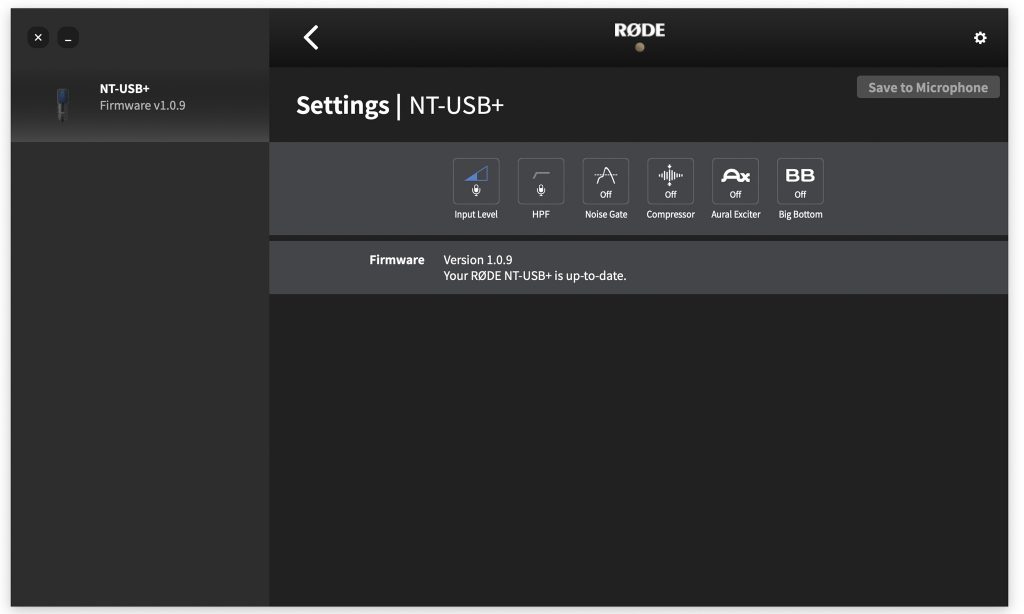Click the 'Settings | NT-USB+' page heading
This screenshot has height=614, width=1024.
[400, 105]
